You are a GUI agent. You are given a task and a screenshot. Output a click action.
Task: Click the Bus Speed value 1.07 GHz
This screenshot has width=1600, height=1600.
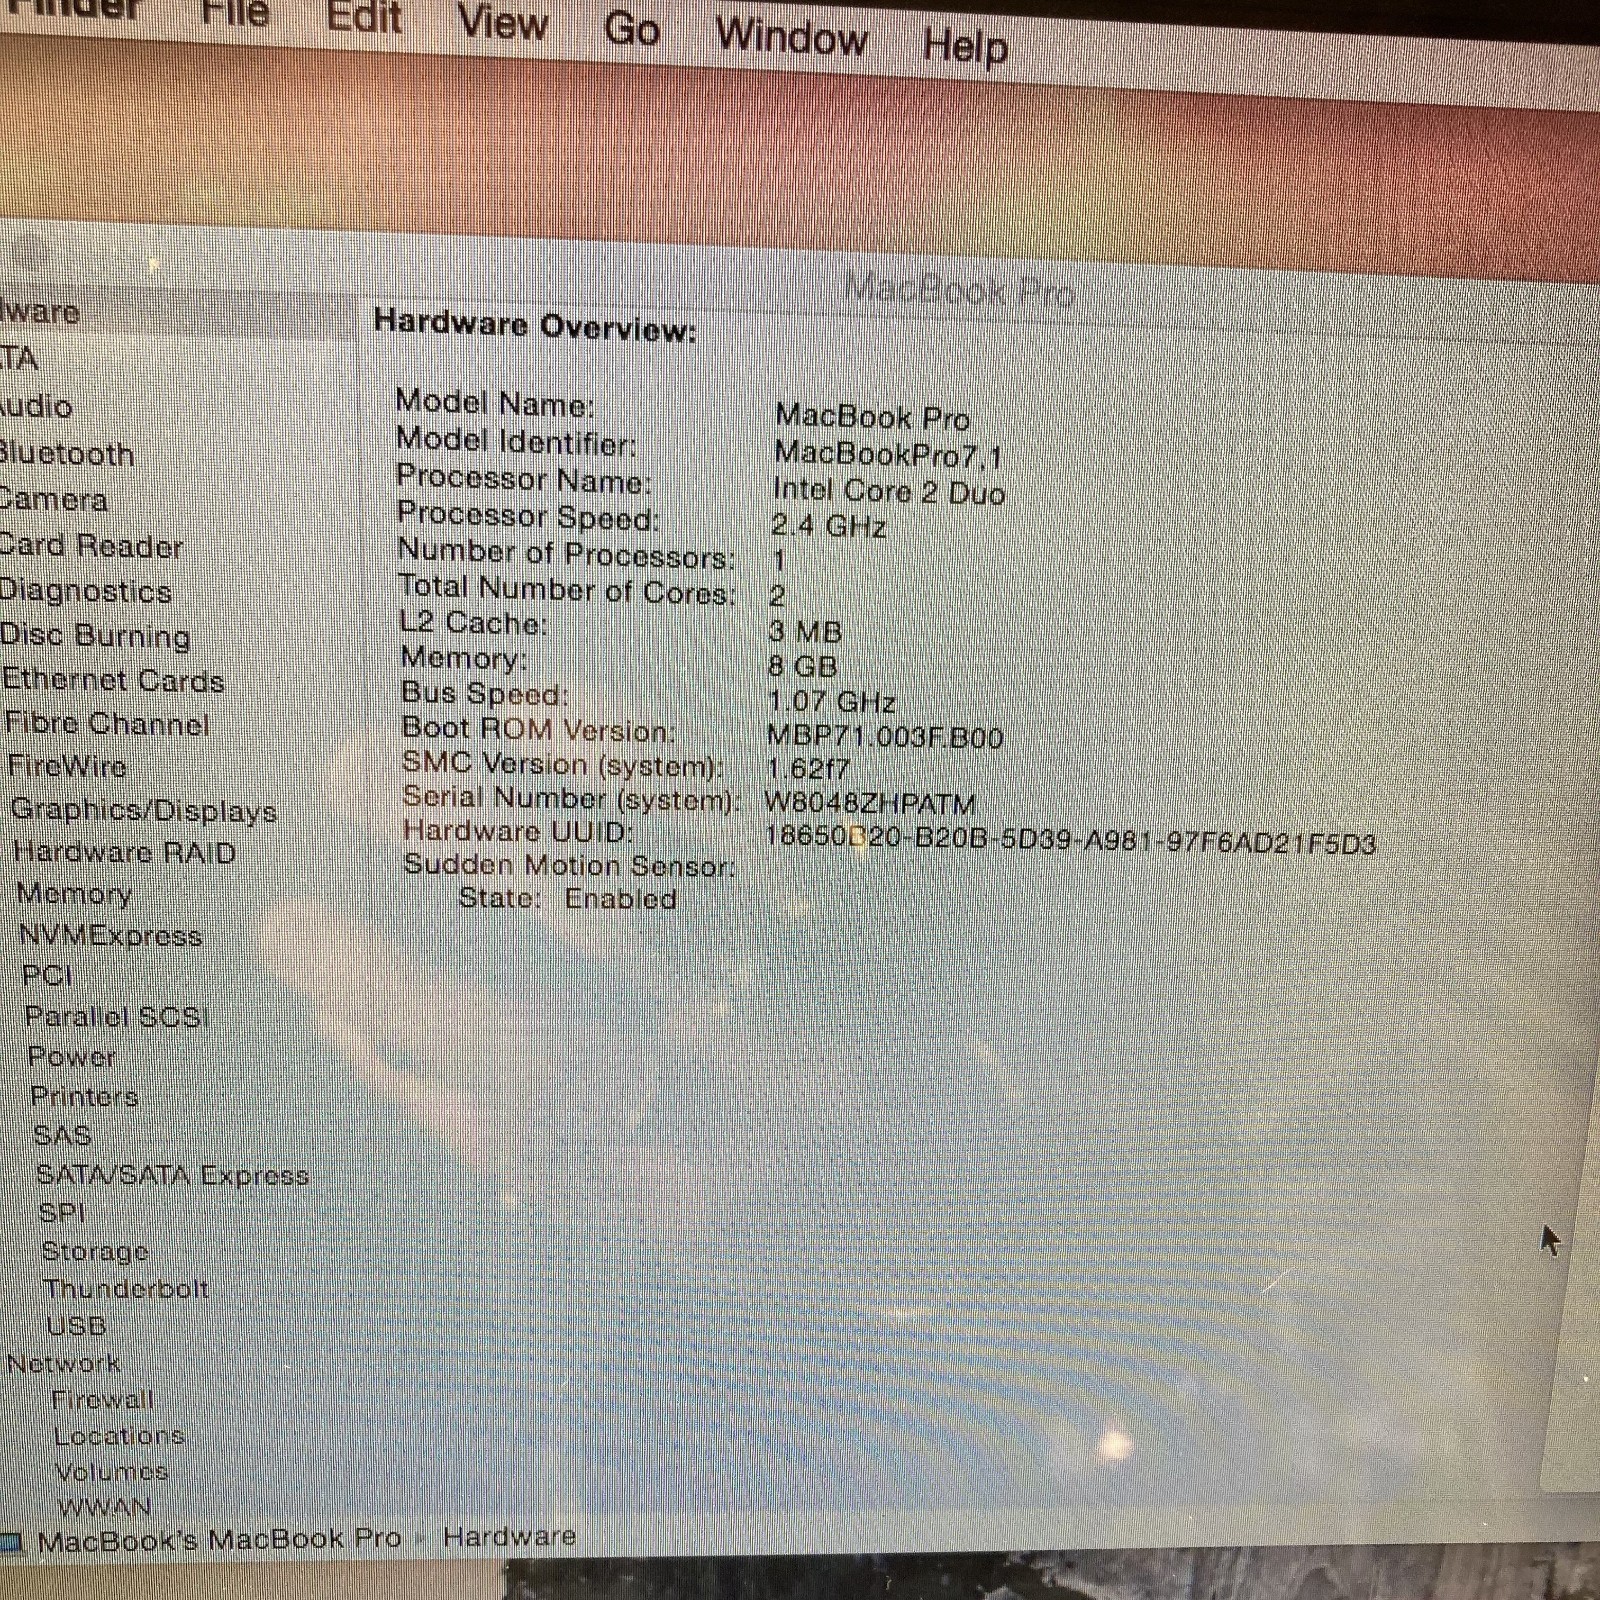click(x=832, y=700)
